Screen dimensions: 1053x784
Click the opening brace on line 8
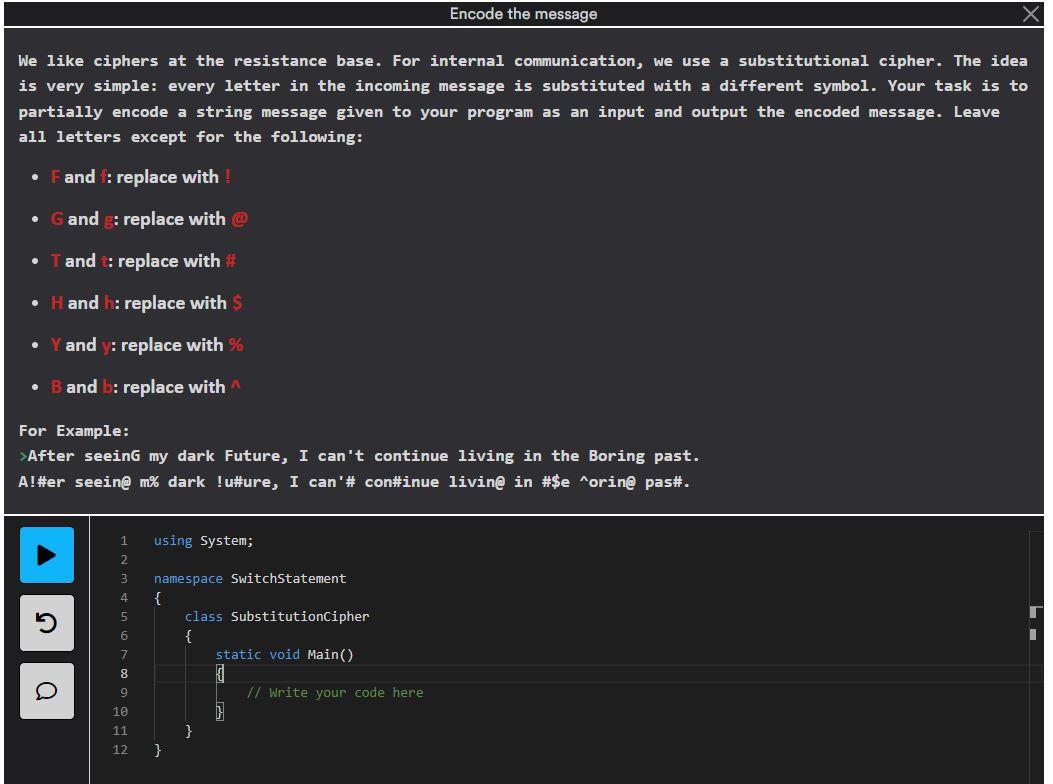[220, 673]
